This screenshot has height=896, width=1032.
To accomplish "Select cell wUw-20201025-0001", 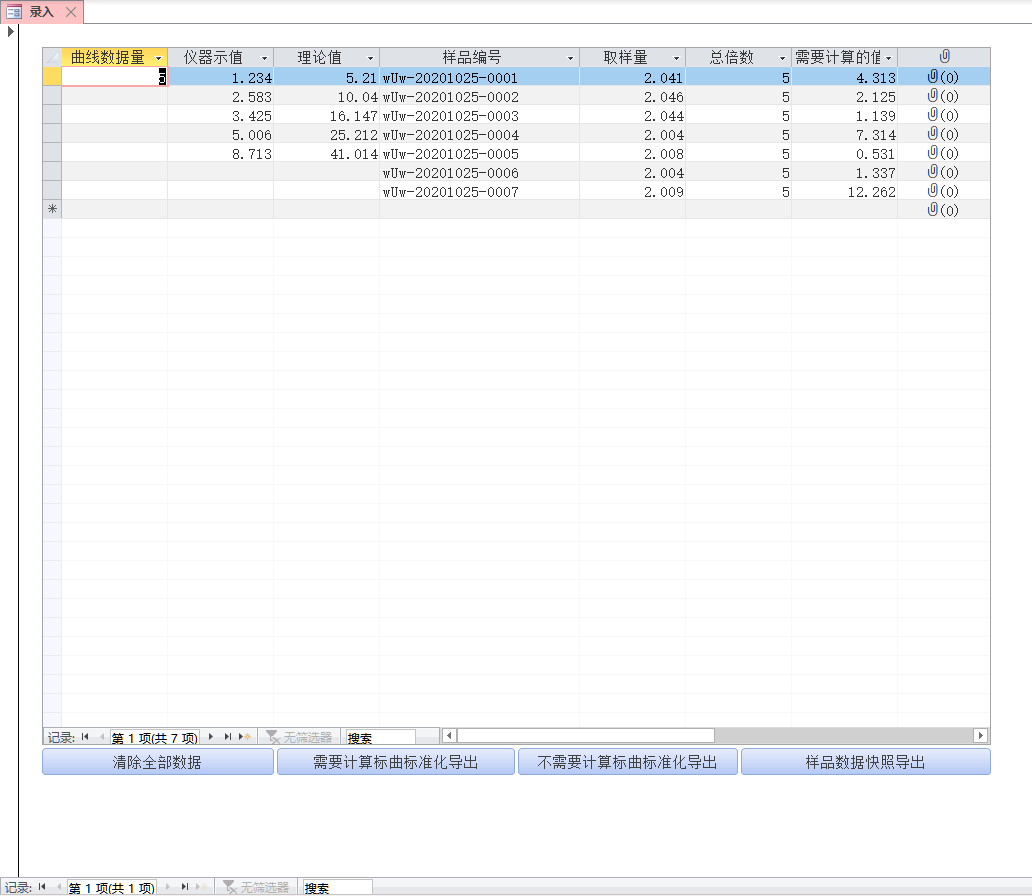I will click(x=479, y=77).
